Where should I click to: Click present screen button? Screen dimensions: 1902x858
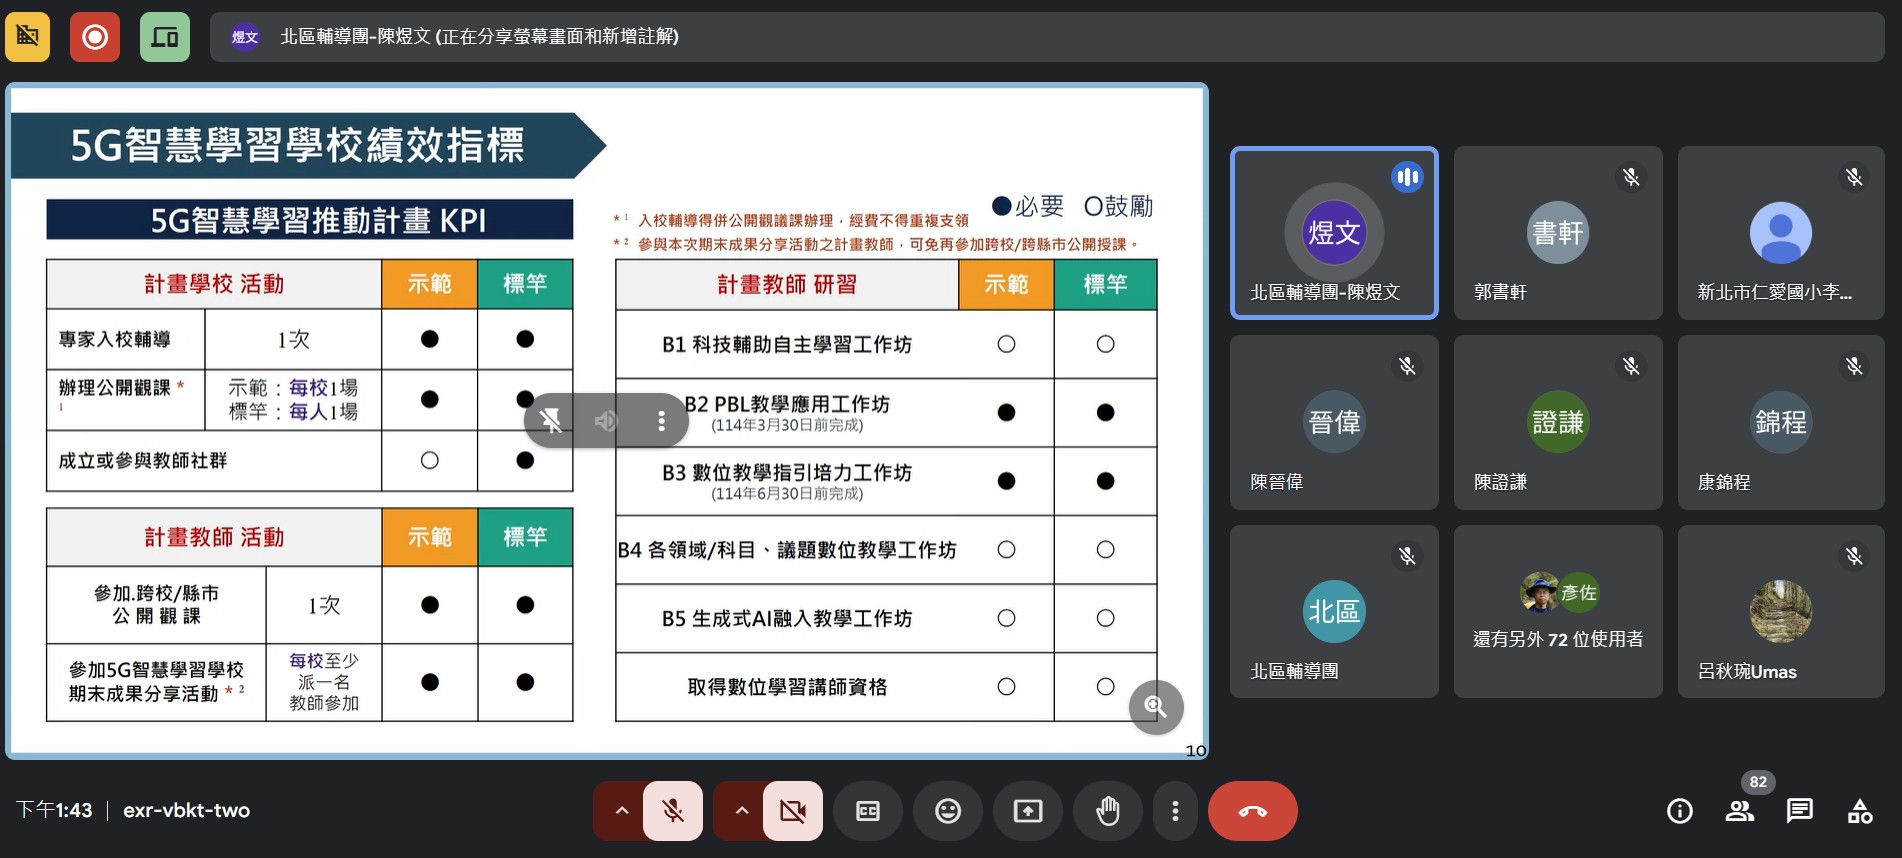pyautogui.click(x=1027, y=811)
